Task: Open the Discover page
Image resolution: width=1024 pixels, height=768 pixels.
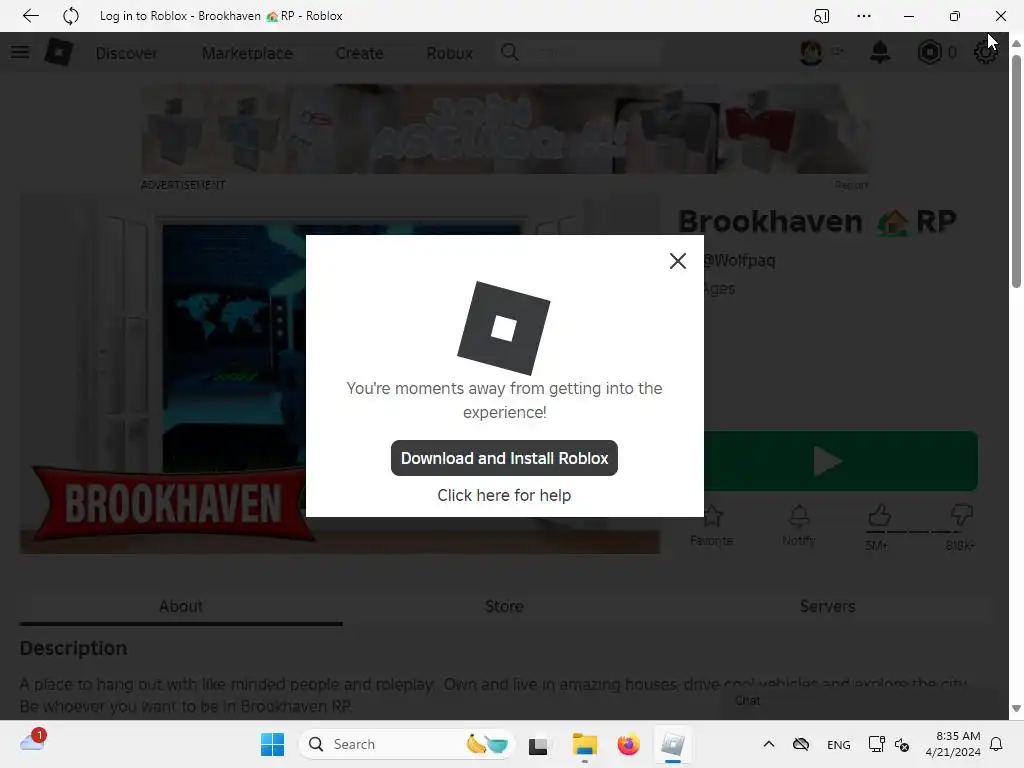Action: pos(126,53)
